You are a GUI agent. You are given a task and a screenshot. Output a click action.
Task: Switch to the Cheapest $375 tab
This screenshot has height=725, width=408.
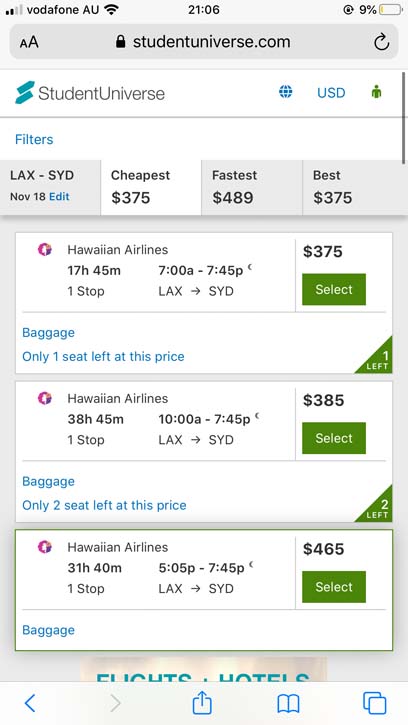(151, 187)
